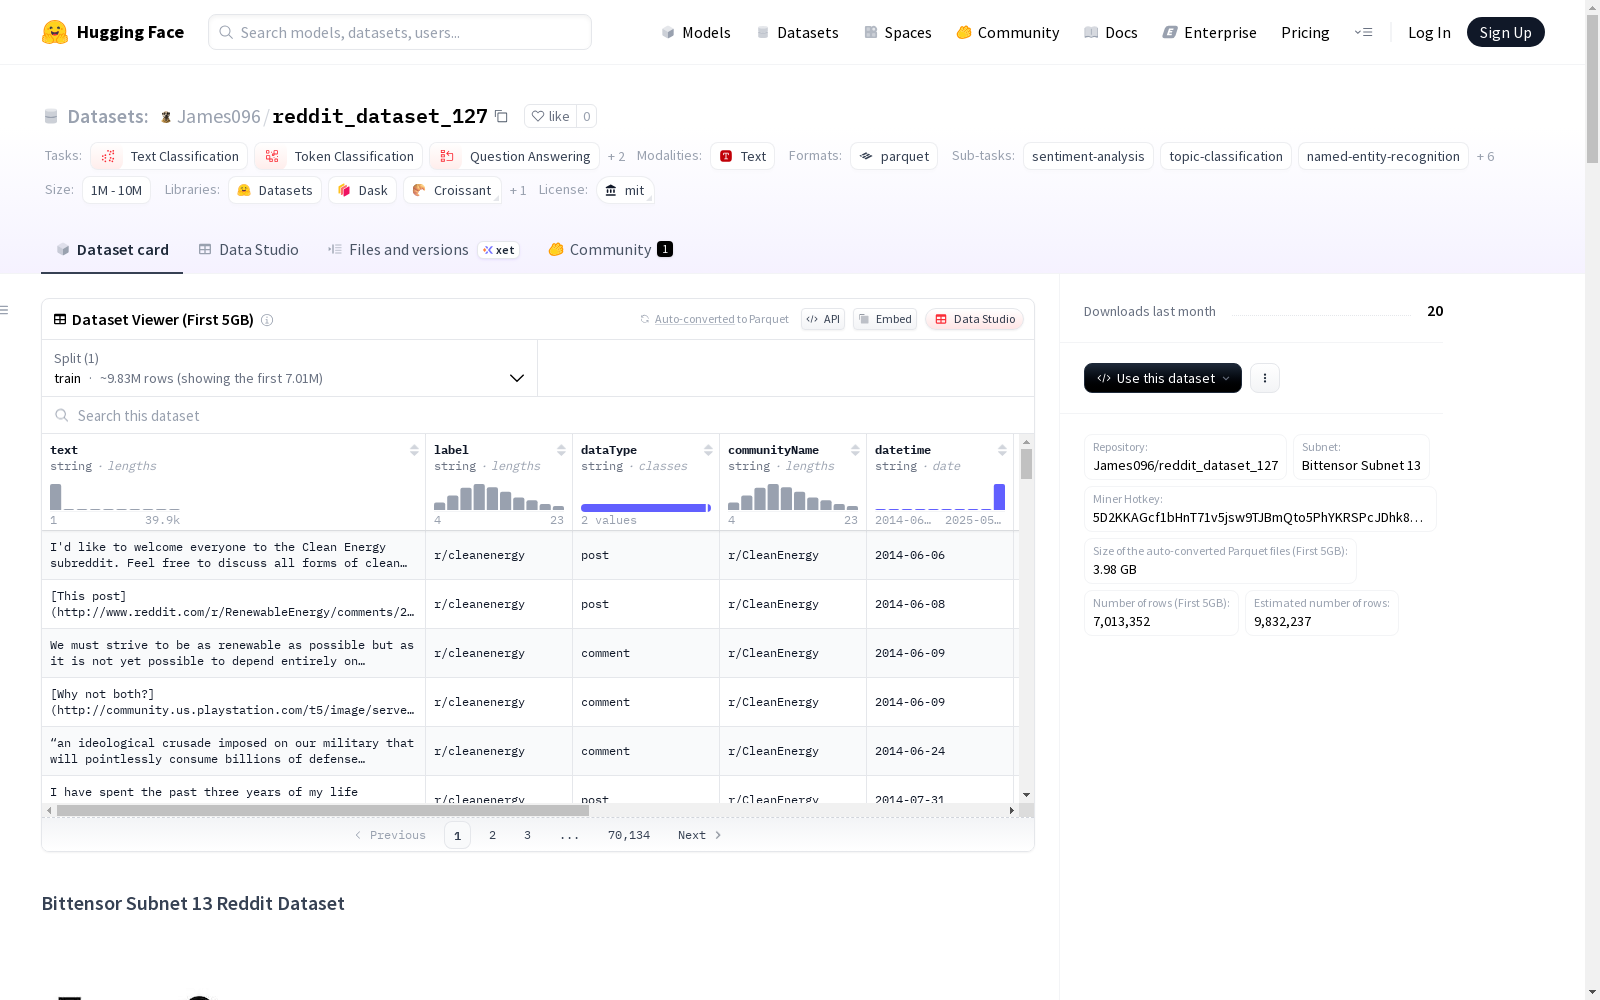
Task: Go to Models in the top navigation
Action: [696, 32]
